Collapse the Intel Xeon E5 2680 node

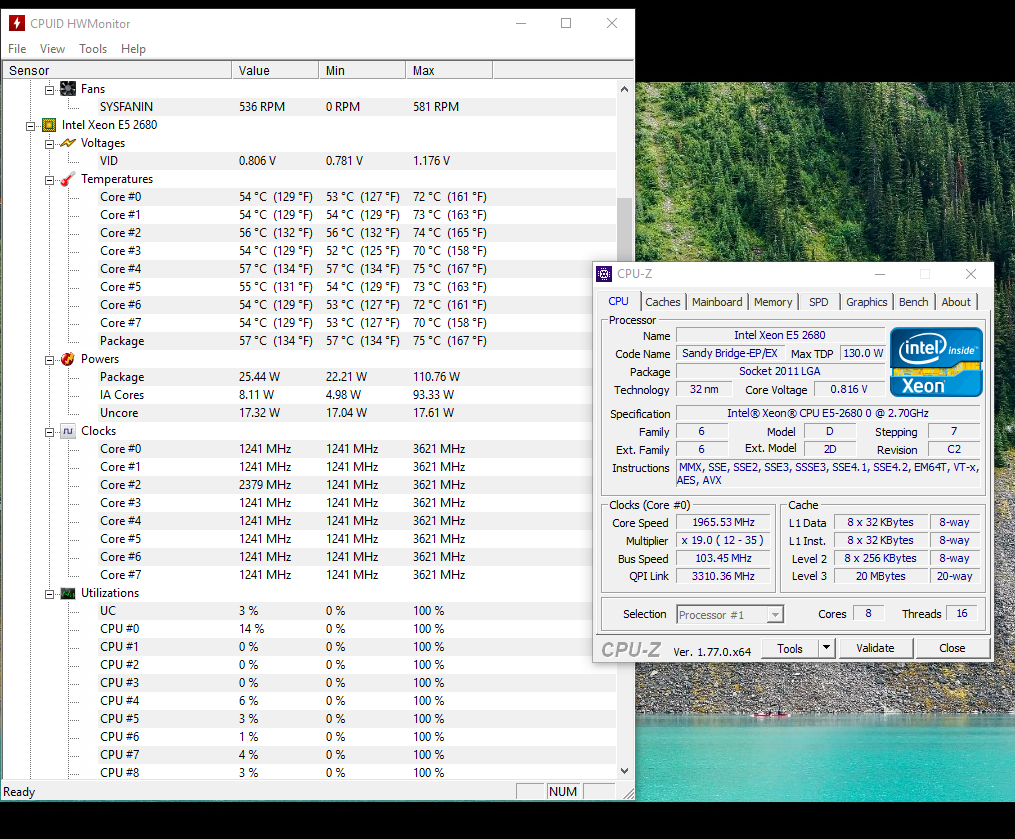point(30,126)
